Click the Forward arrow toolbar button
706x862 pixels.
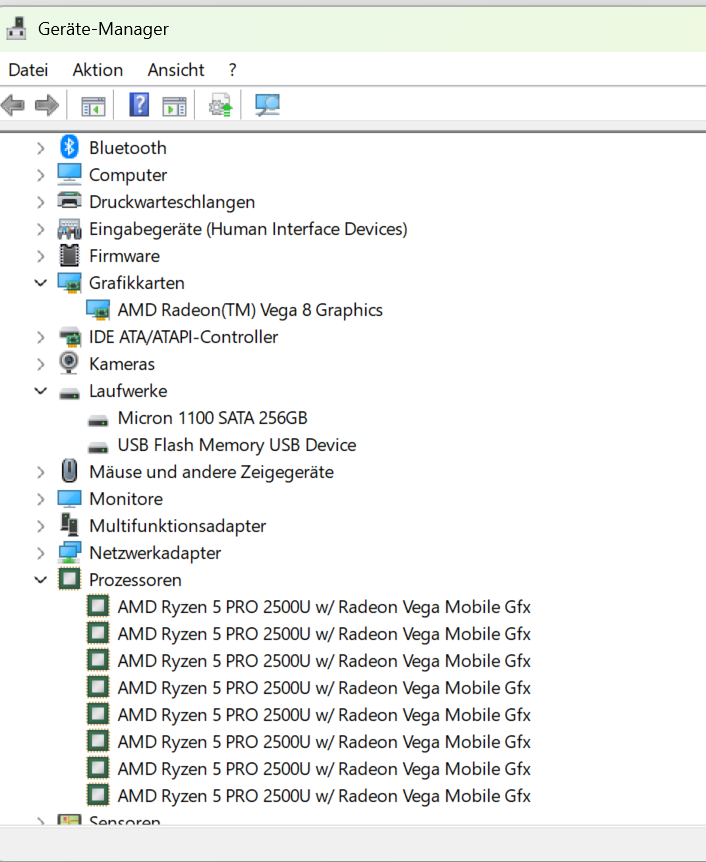pos(47,105)
